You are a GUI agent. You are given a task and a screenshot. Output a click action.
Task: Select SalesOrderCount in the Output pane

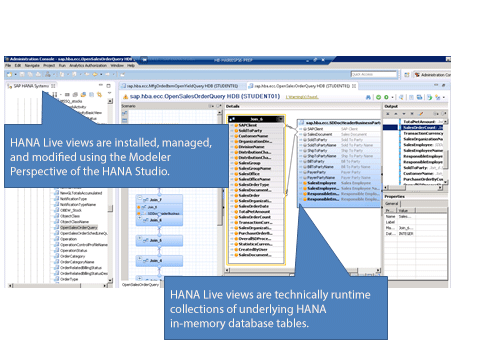(422, 128)
